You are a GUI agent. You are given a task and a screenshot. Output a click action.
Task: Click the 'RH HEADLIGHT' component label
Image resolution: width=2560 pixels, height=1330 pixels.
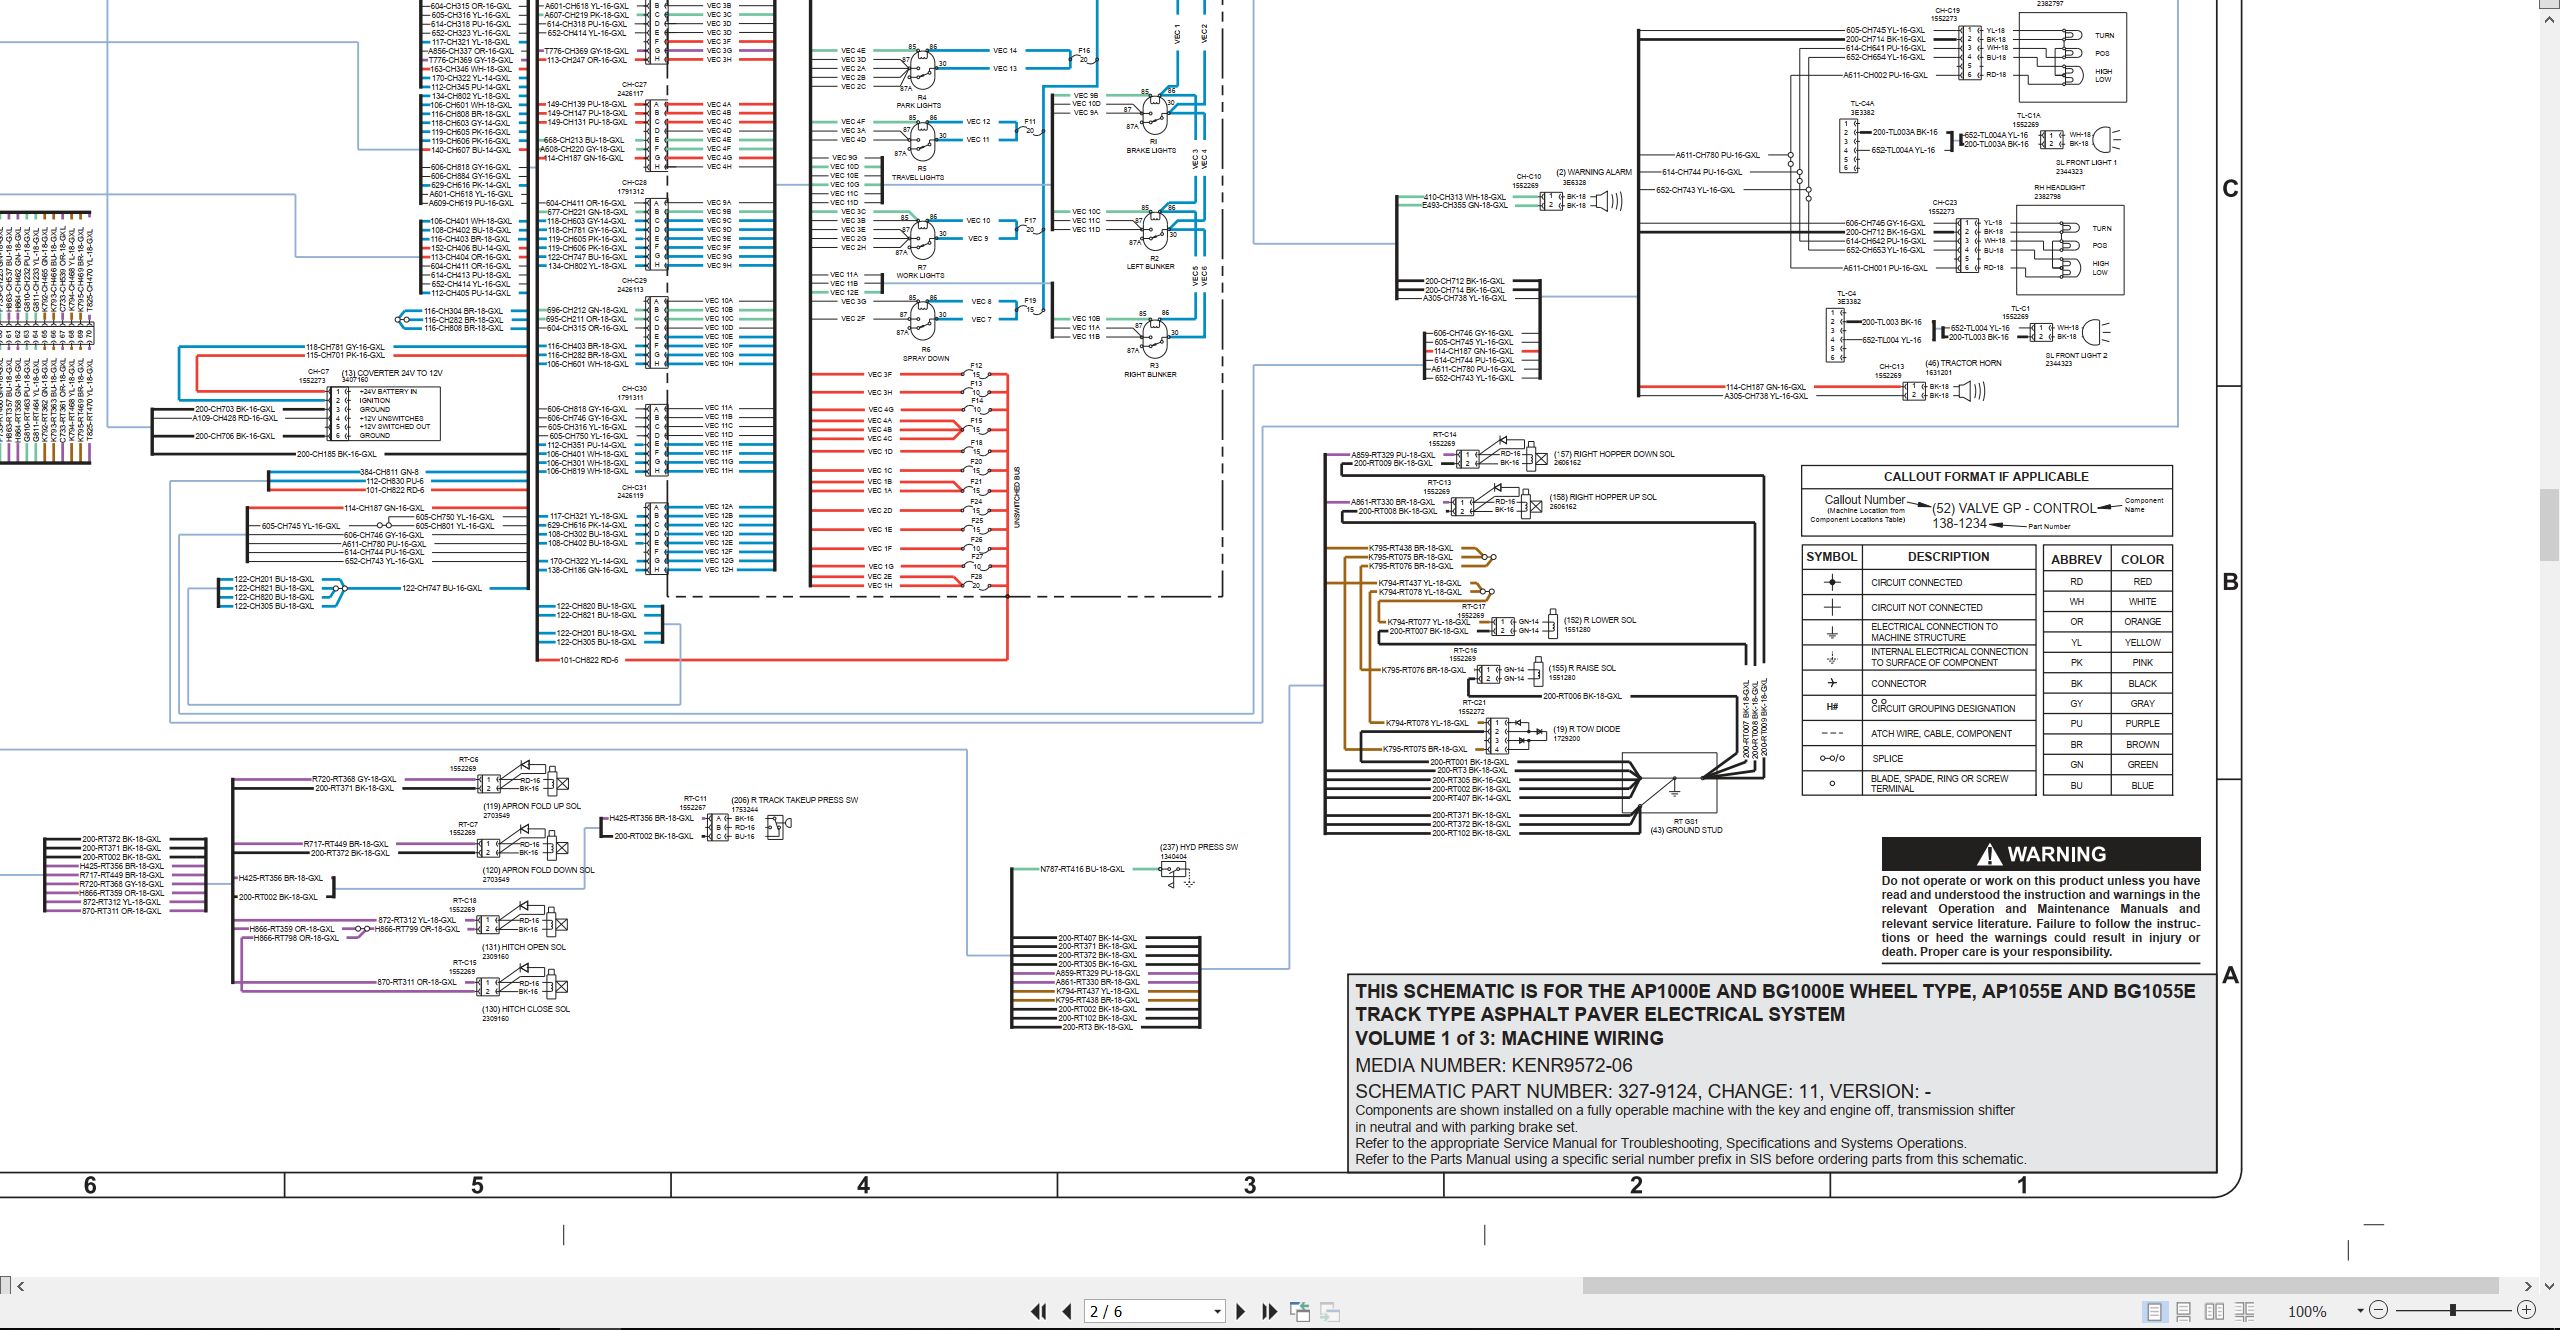point(2060,187)
